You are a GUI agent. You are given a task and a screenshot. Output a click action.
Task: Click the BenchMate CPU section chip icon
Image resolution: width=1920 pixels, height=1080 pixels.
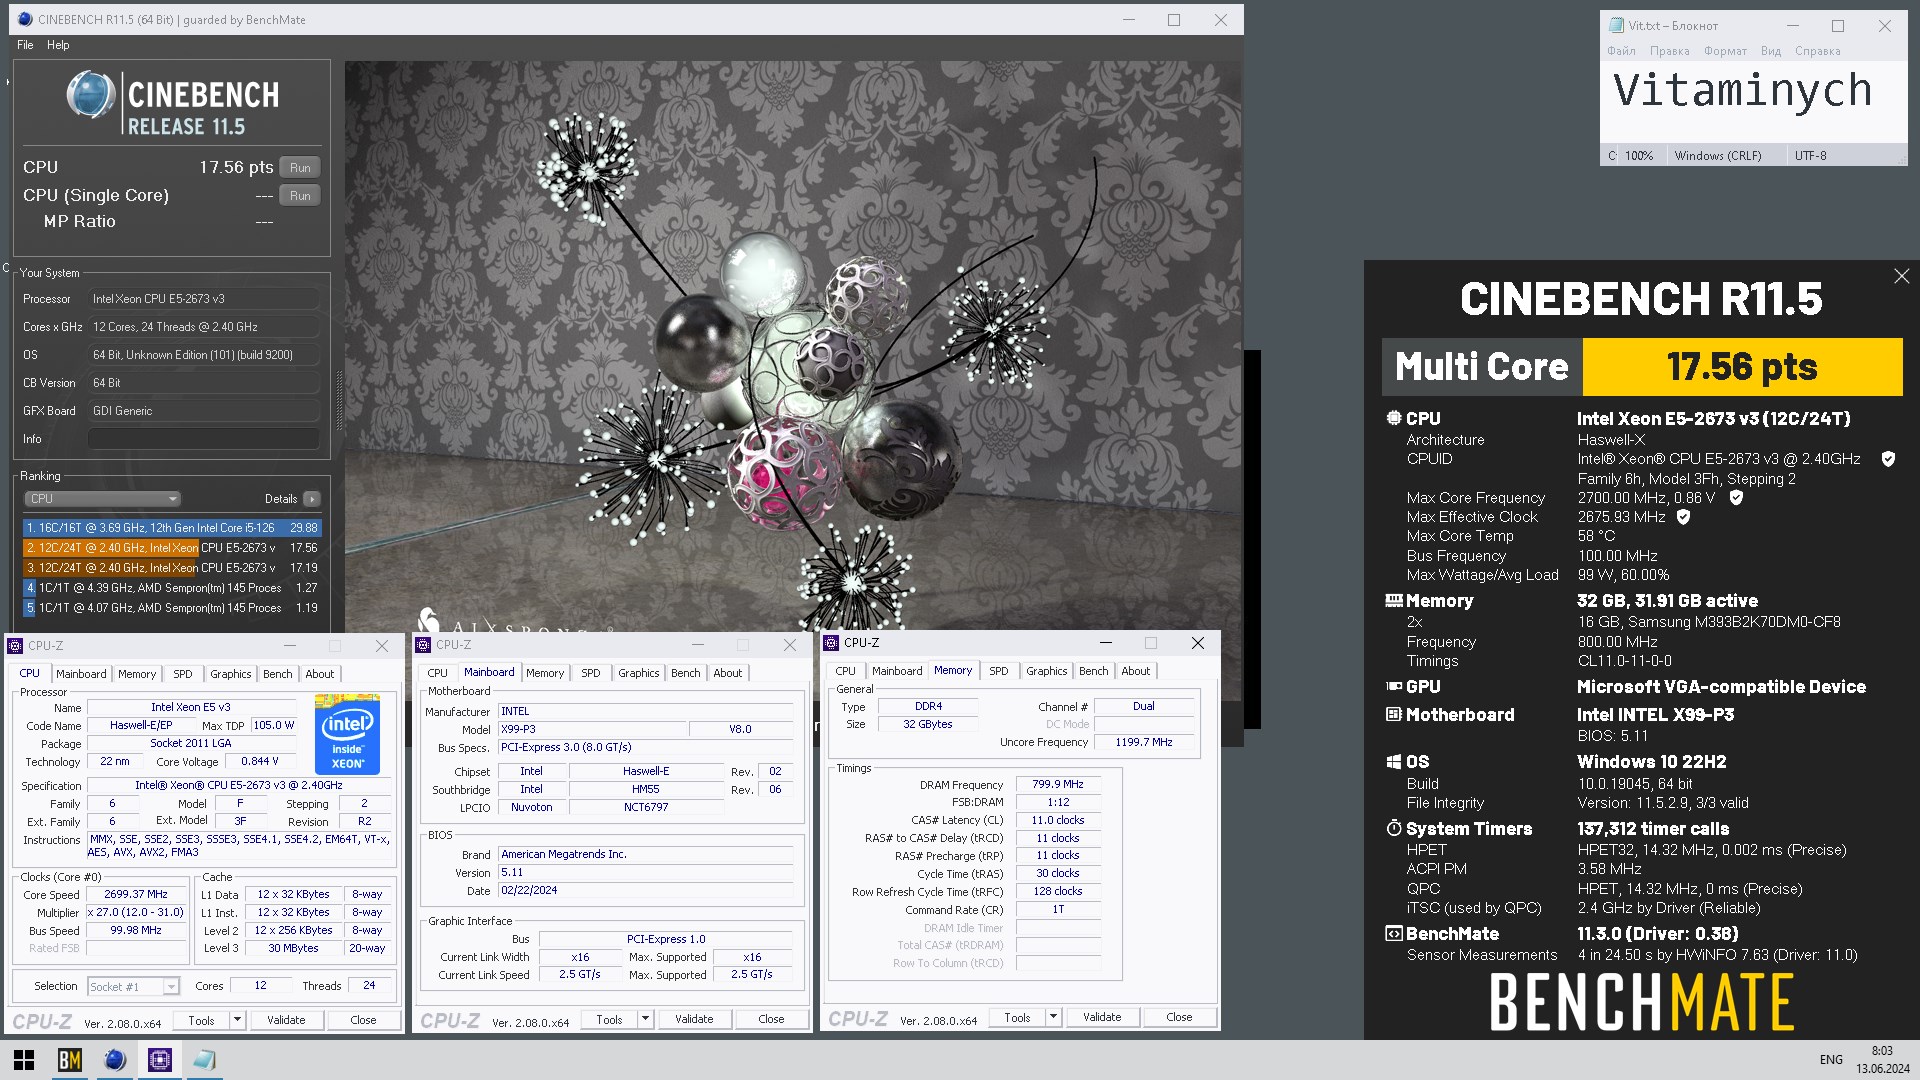tap(1394, 418)
